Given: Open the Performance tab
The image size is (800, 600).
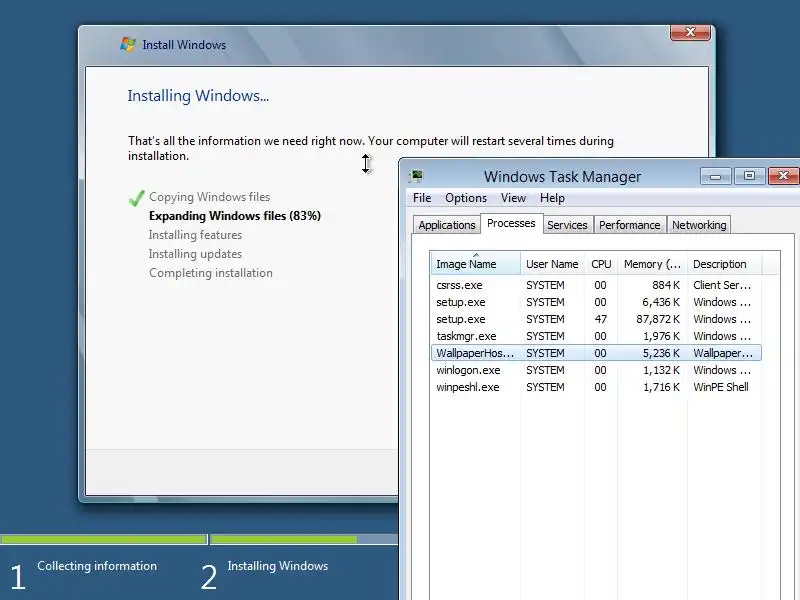Looking at the screenshot, I should pyautogui.click(x=630, y=225).
